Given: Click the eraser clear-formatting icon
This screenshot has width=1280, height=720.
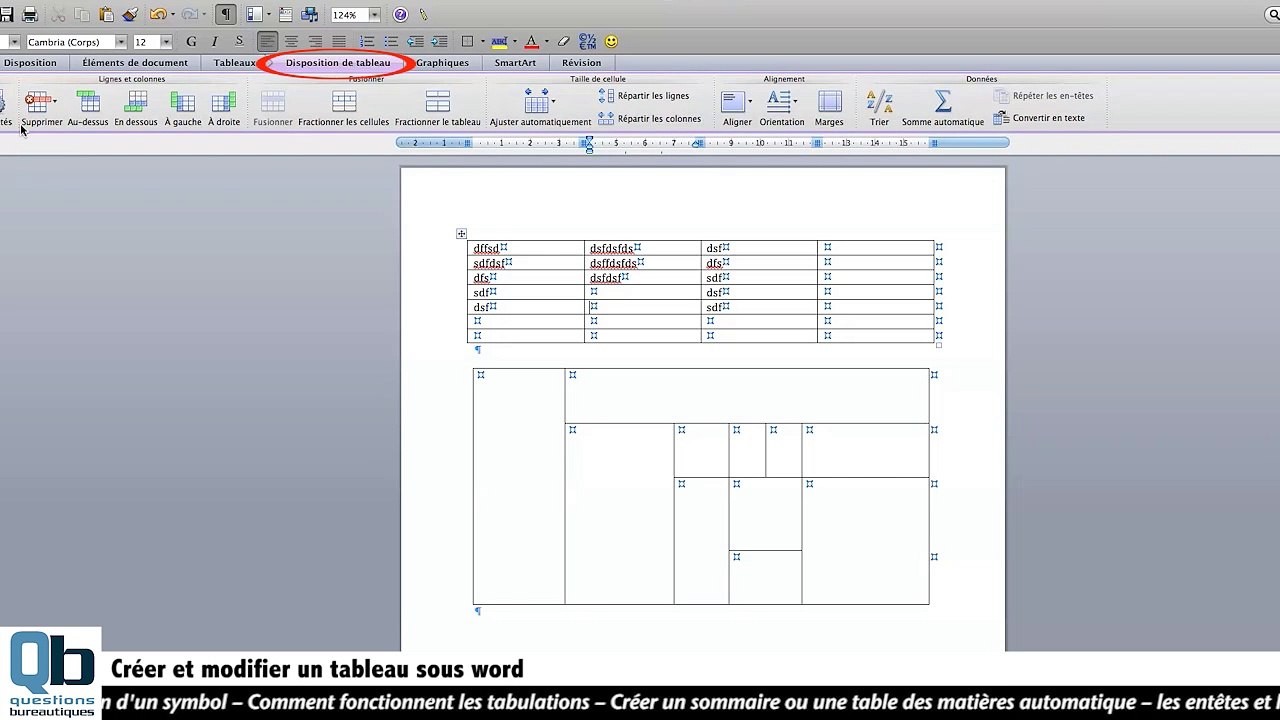Looking at the screenshot, I should point(564,42).
